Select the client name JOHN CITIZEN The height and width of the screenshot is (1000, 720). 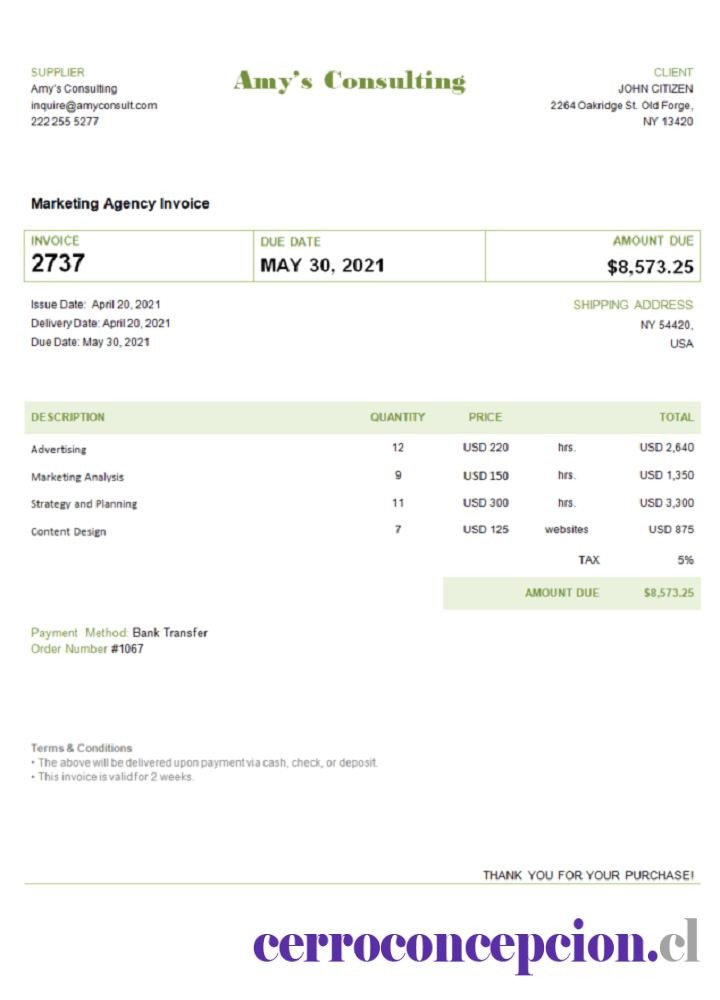655,89
